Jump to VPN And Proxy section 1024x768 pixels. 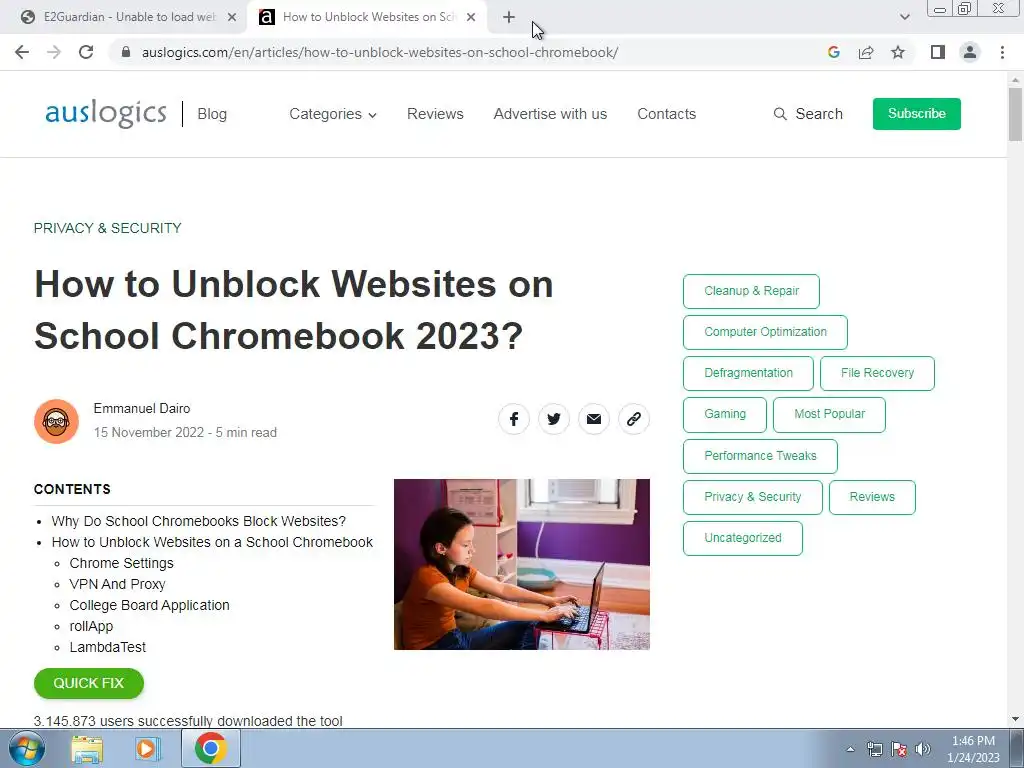(118, 584)
